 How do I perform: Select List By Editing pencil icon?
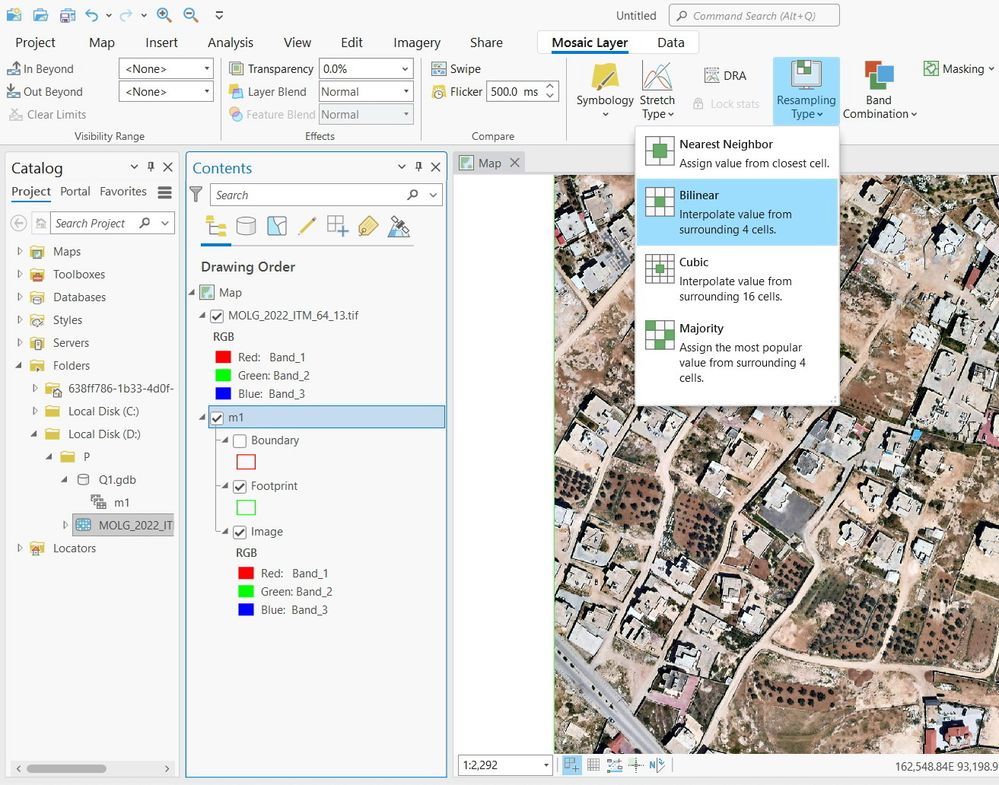(307, 226)
